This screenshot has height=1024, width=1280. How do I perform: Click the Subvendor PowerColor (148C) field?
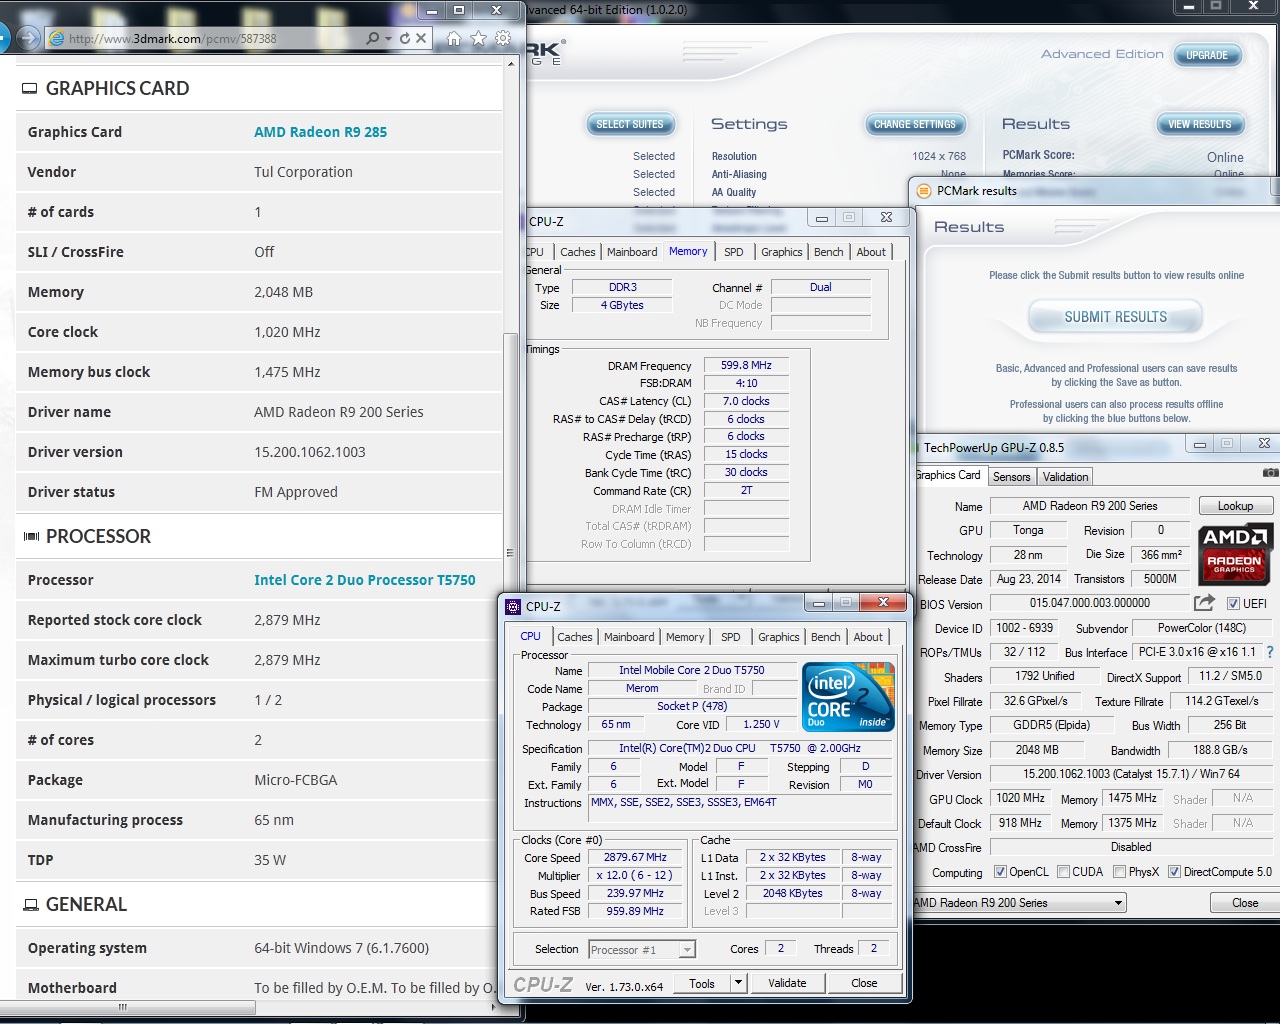(x=1201, y=628)
